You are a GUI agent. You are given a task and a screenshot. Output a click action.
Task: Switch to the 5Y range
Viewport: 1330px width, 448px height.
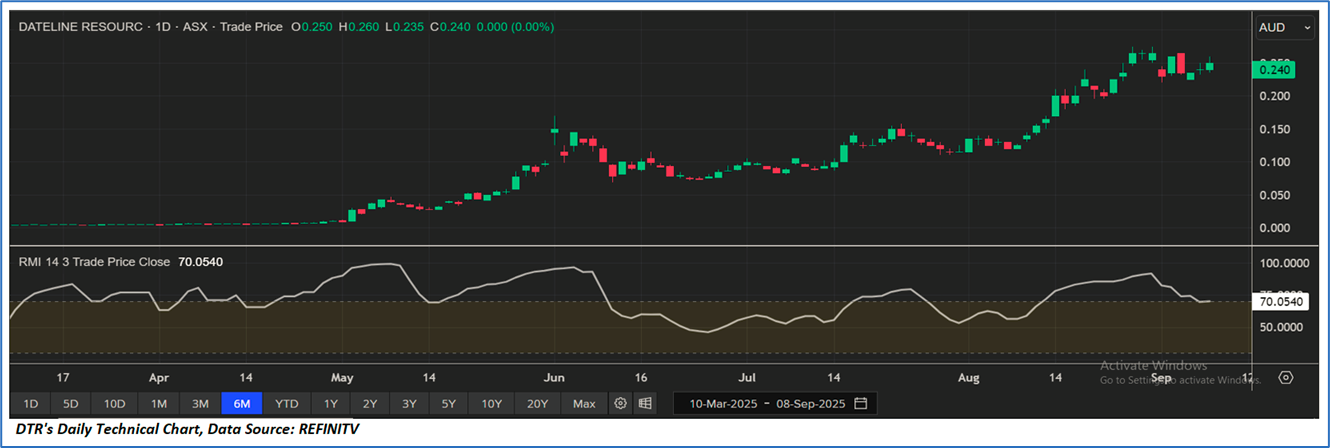click(x=448, y=404)
